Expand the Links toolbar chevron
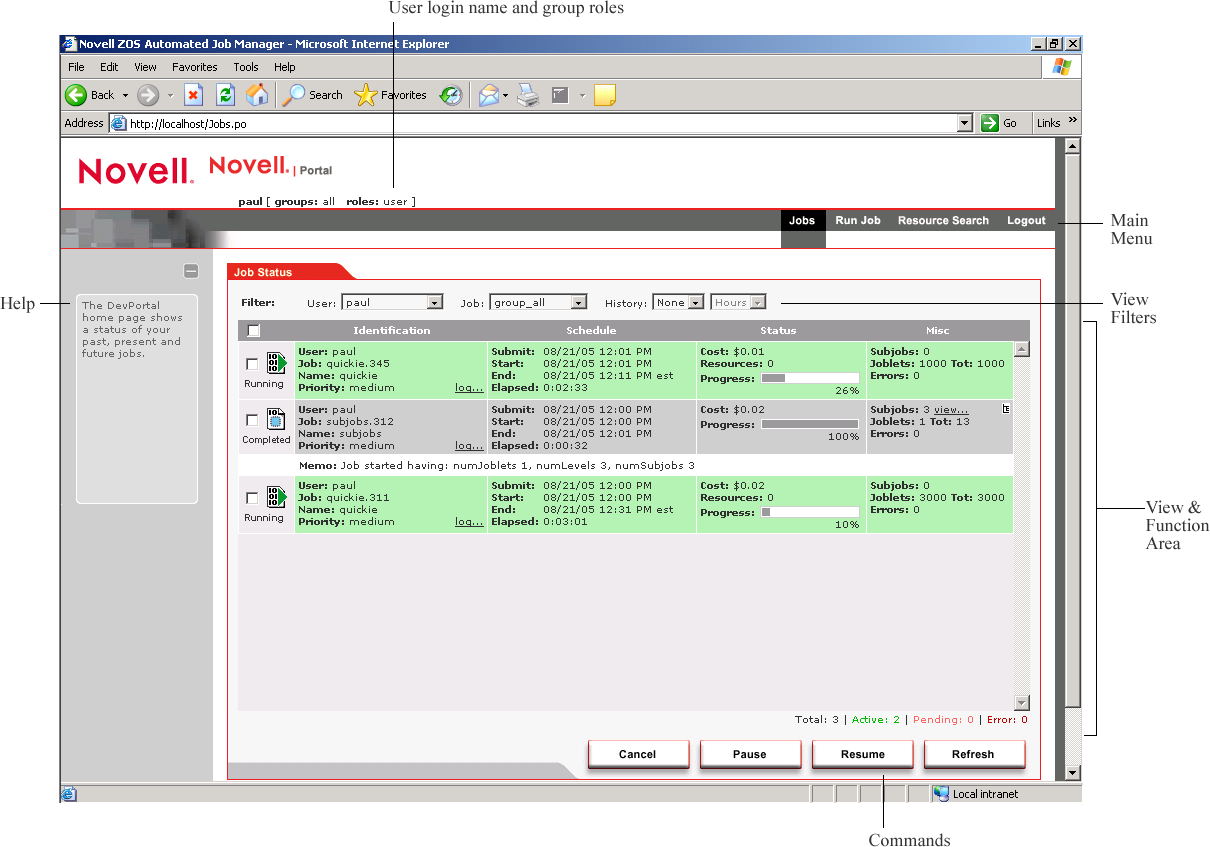1210x847 pixels. pos(1073,121)
